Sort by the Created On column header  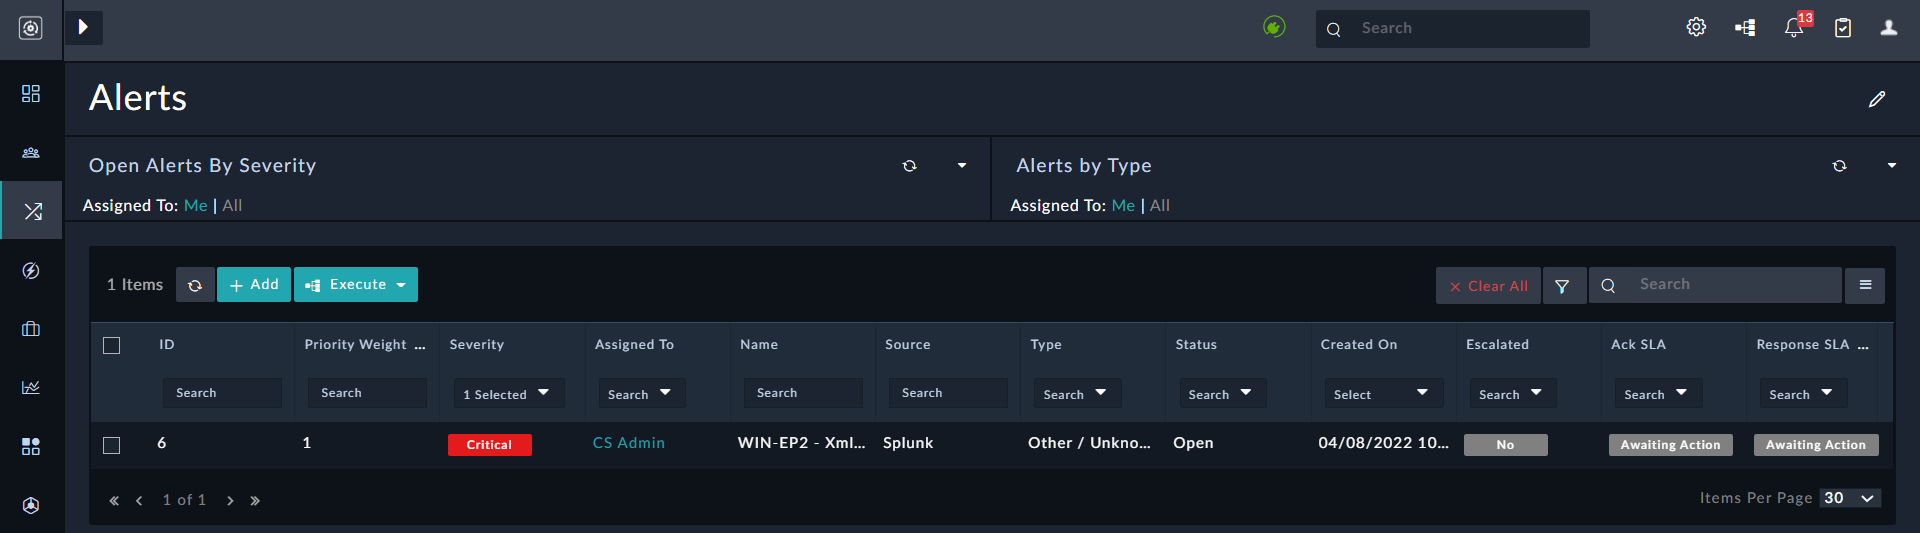coord(1358,344)
